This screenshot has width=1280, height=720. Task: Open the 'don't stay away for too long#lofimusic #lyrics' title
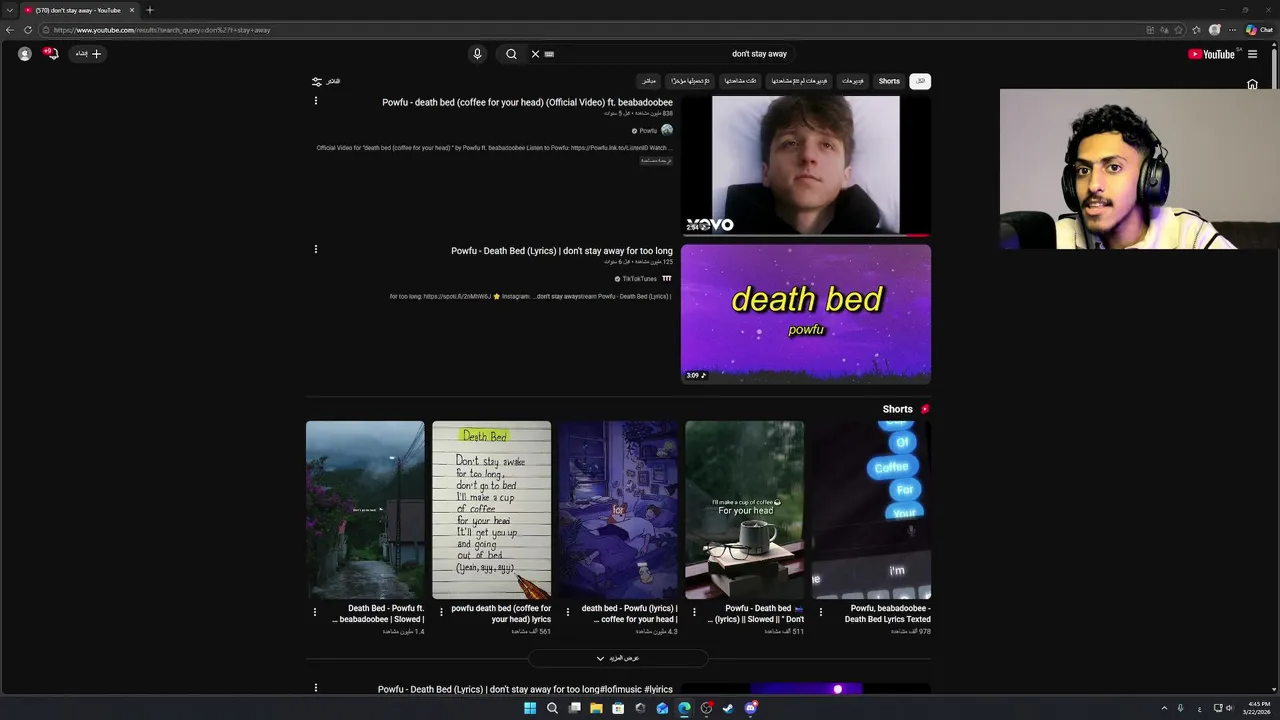point(525,690)
